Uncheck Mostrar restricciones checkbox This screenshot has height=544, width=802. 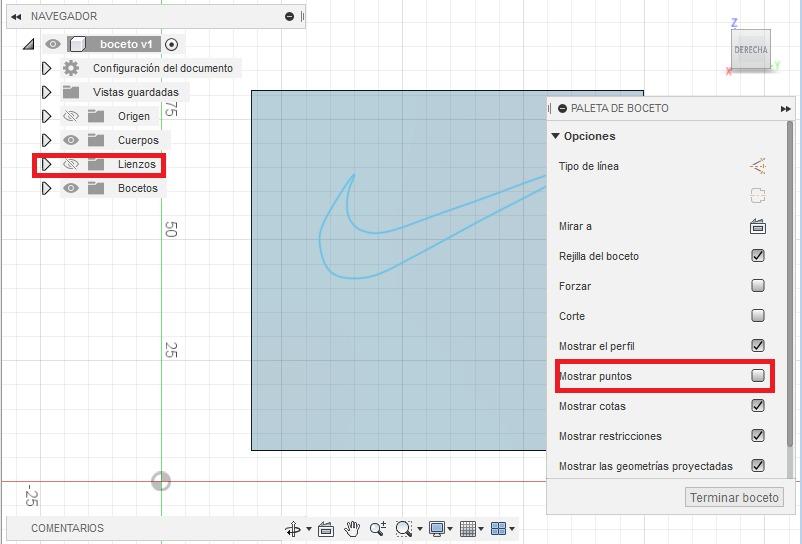pyautogui.click(x=758, y=436)
